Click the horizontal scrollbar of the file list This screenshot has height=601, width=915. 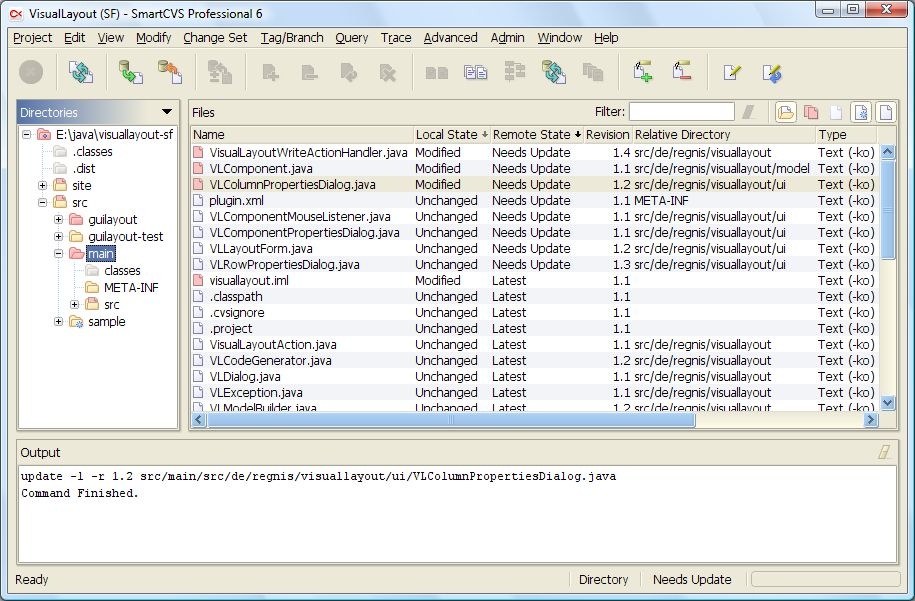coord(450,420)
